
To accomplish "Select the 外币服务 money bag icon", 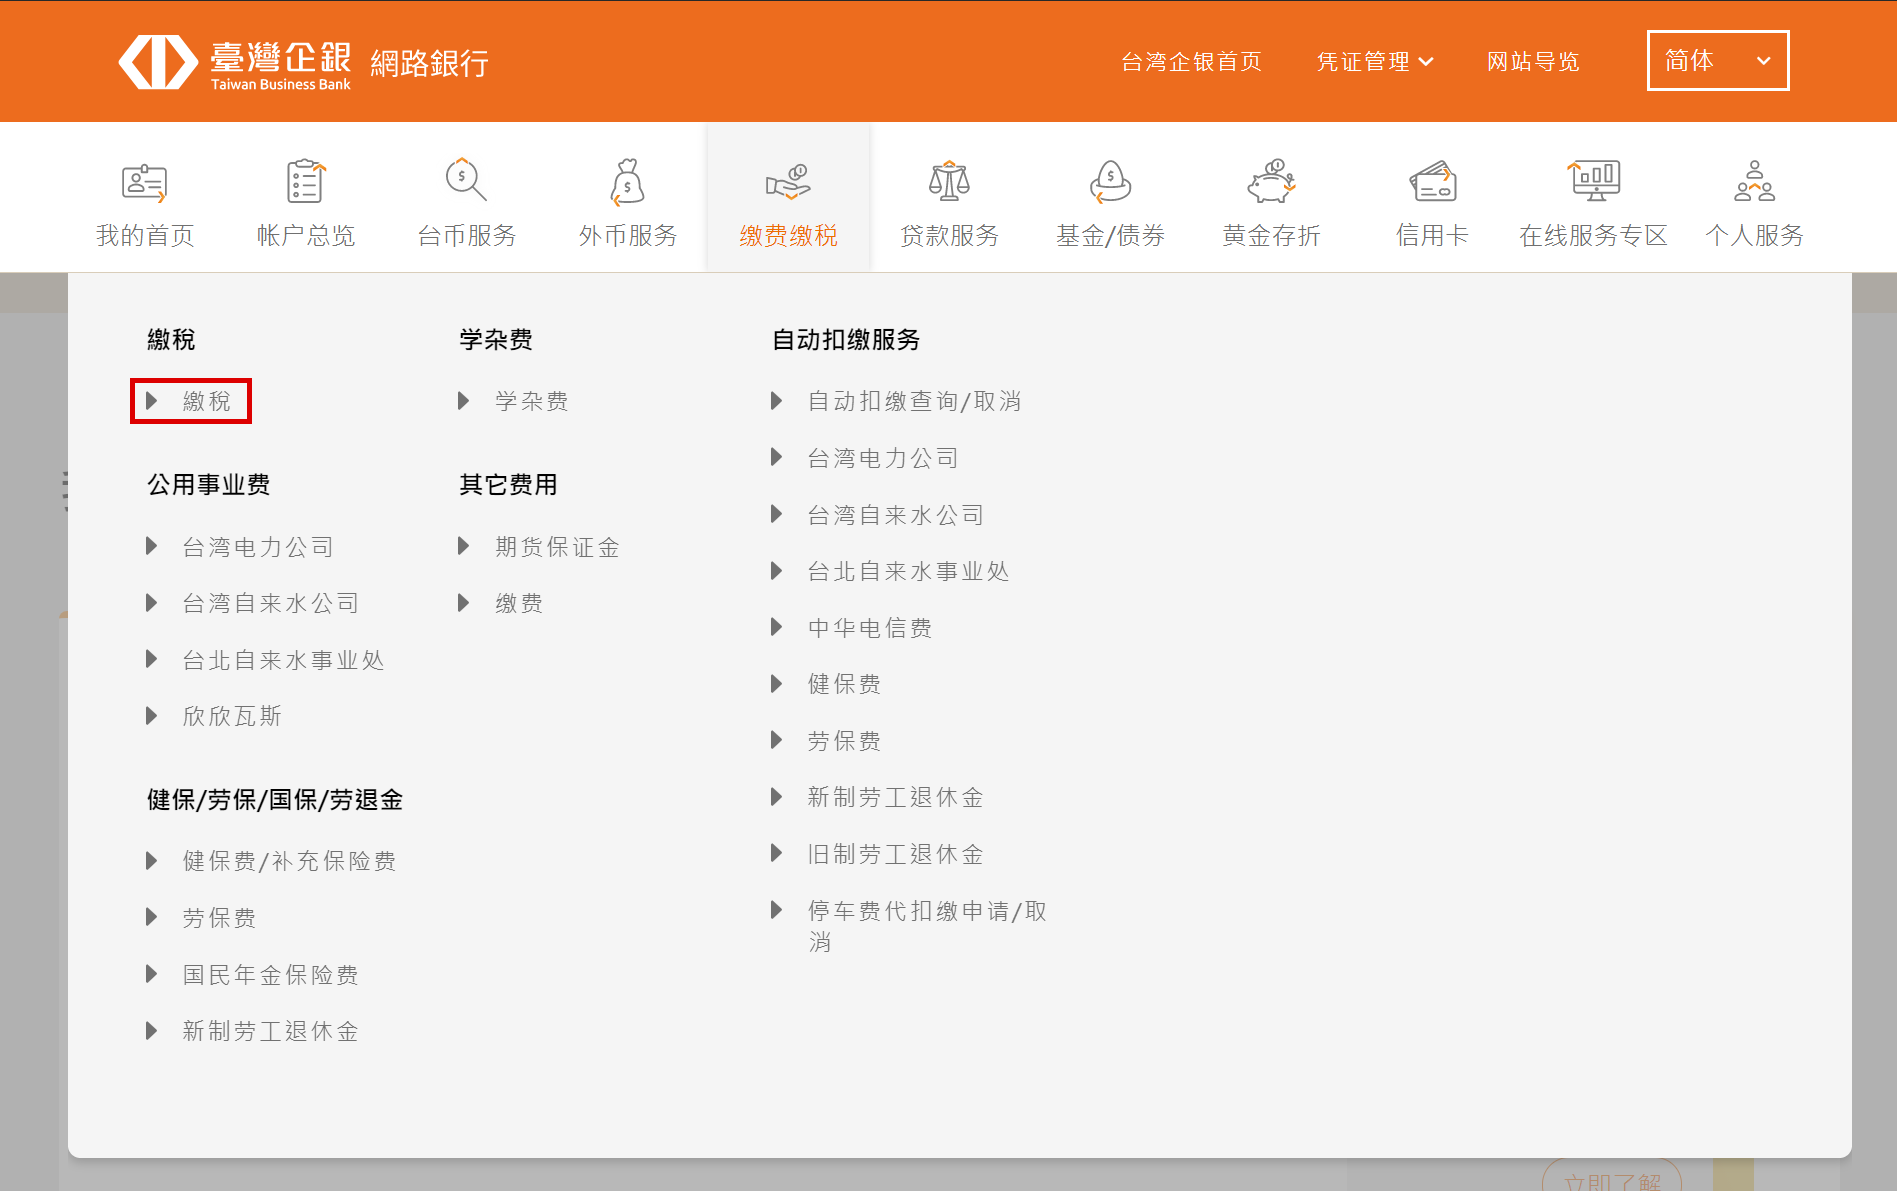I will [627, 182].
